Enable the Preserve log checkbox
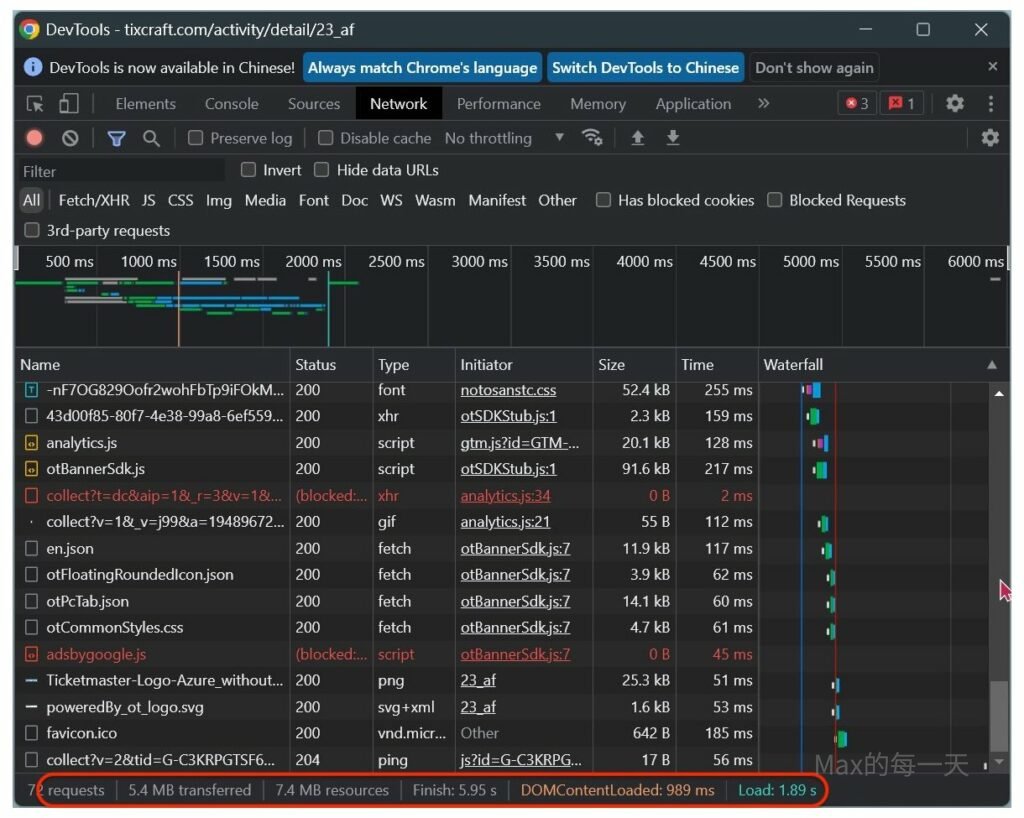This screenshot has width=1024, height=818. pos(196,138)
